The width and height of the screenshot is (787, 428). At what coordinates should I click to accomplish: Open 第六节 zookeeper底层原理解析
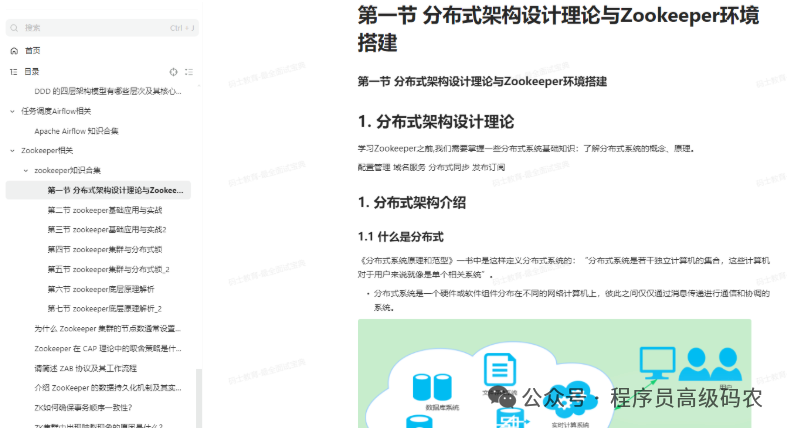(x=100, y=289)
